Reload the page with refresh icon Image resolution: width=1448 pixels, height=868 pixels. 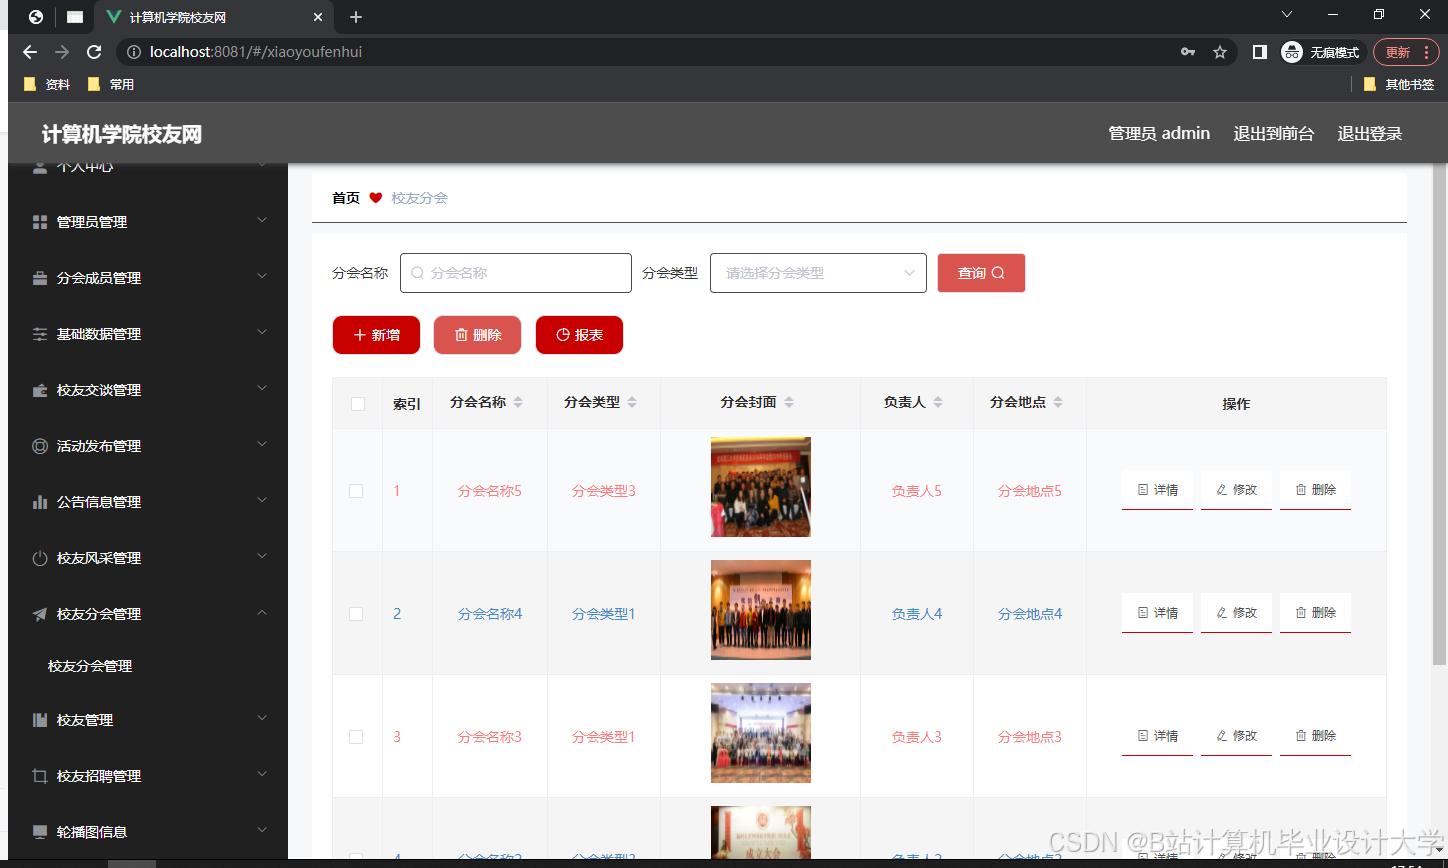(x=94, y=52)
